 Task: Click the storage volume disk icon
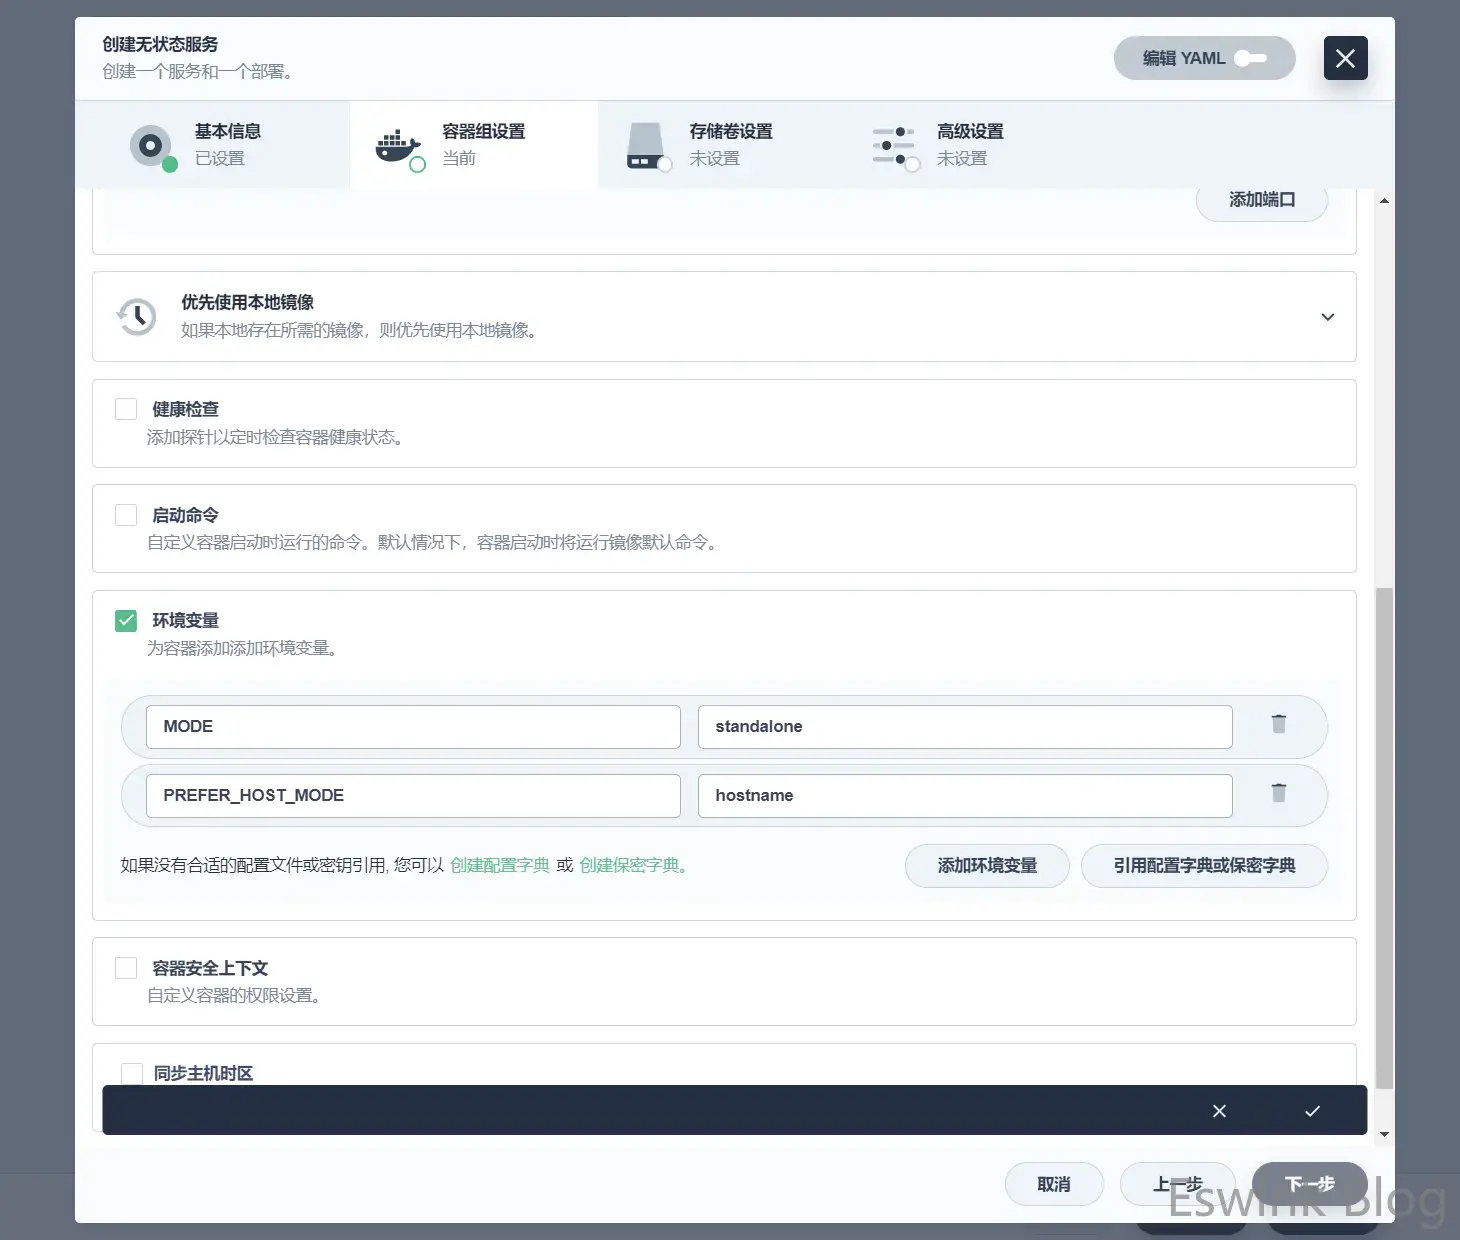(646, 146)
